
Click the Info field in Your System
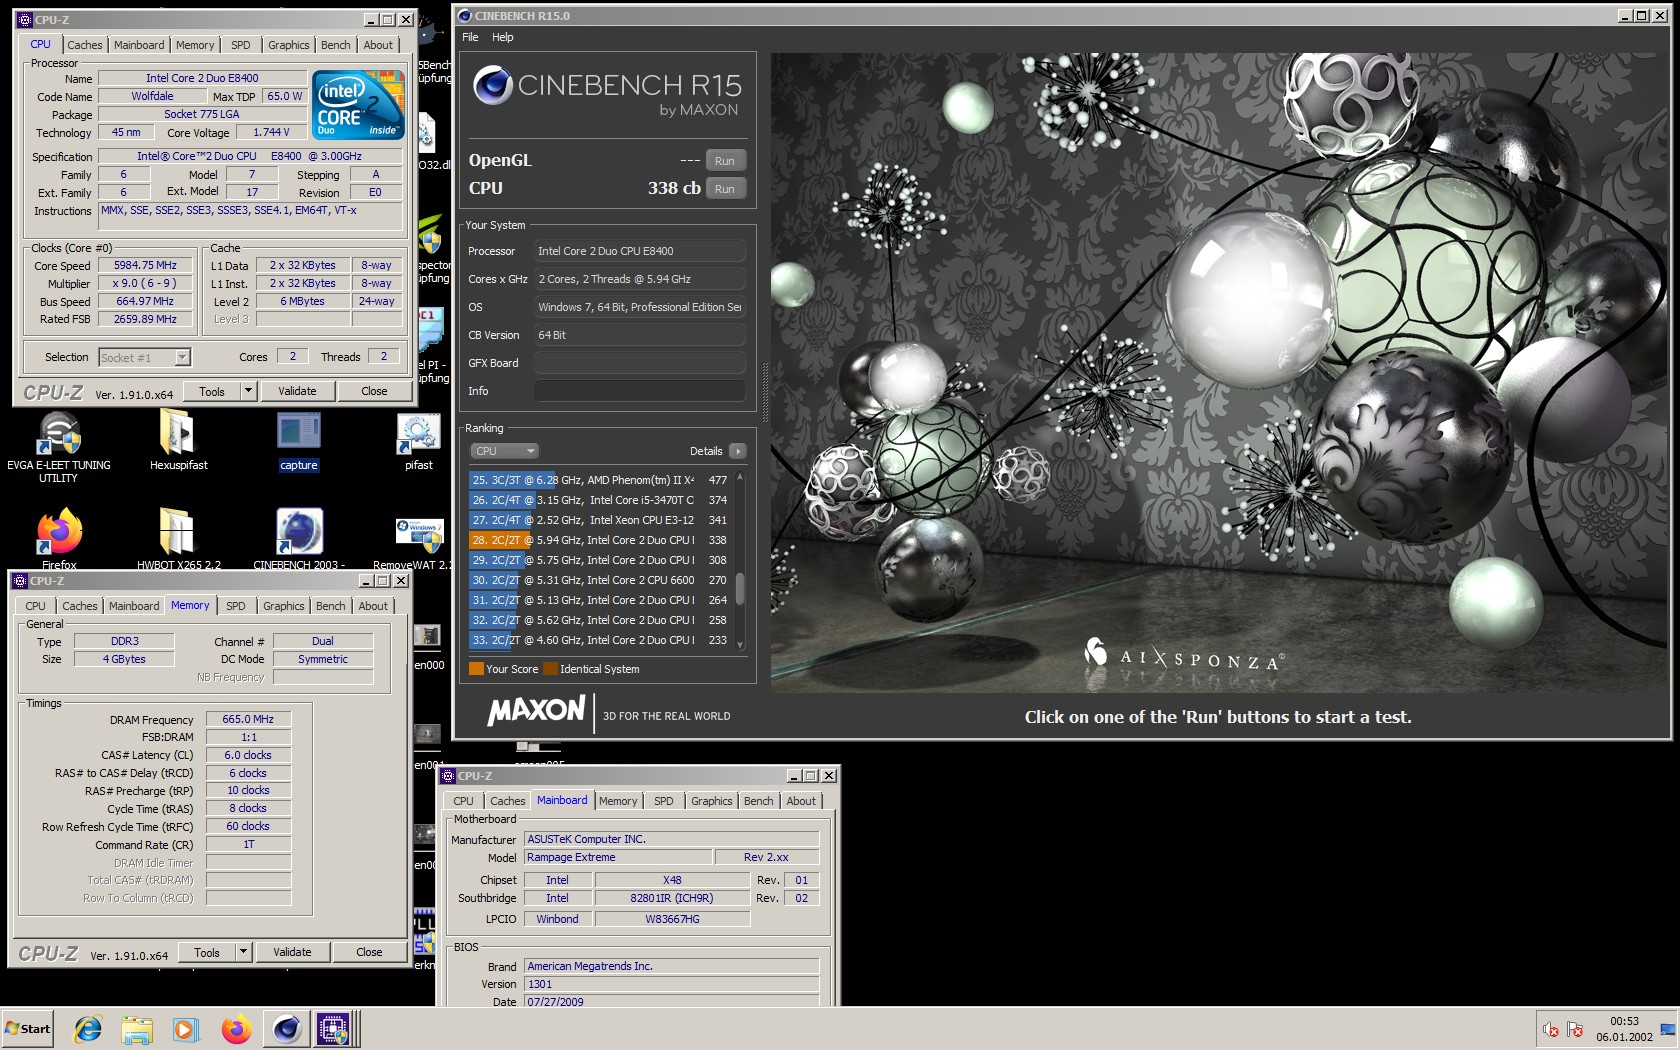click(x=640, y=391)
